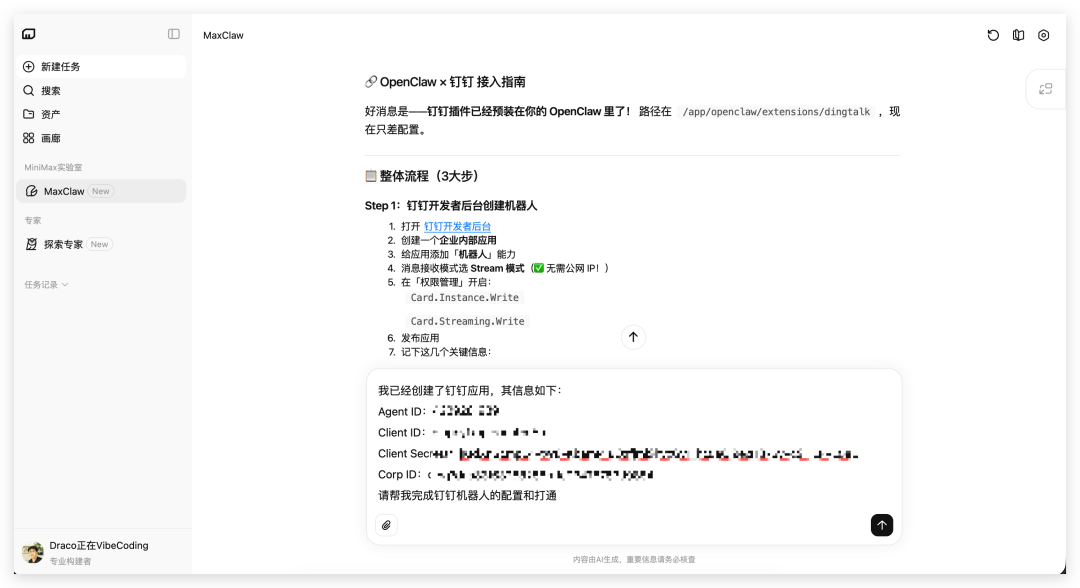Open the book-style docs icon in top bar
The width and height of the screenshot is (1080, 588).
(x=1018, y=35)
